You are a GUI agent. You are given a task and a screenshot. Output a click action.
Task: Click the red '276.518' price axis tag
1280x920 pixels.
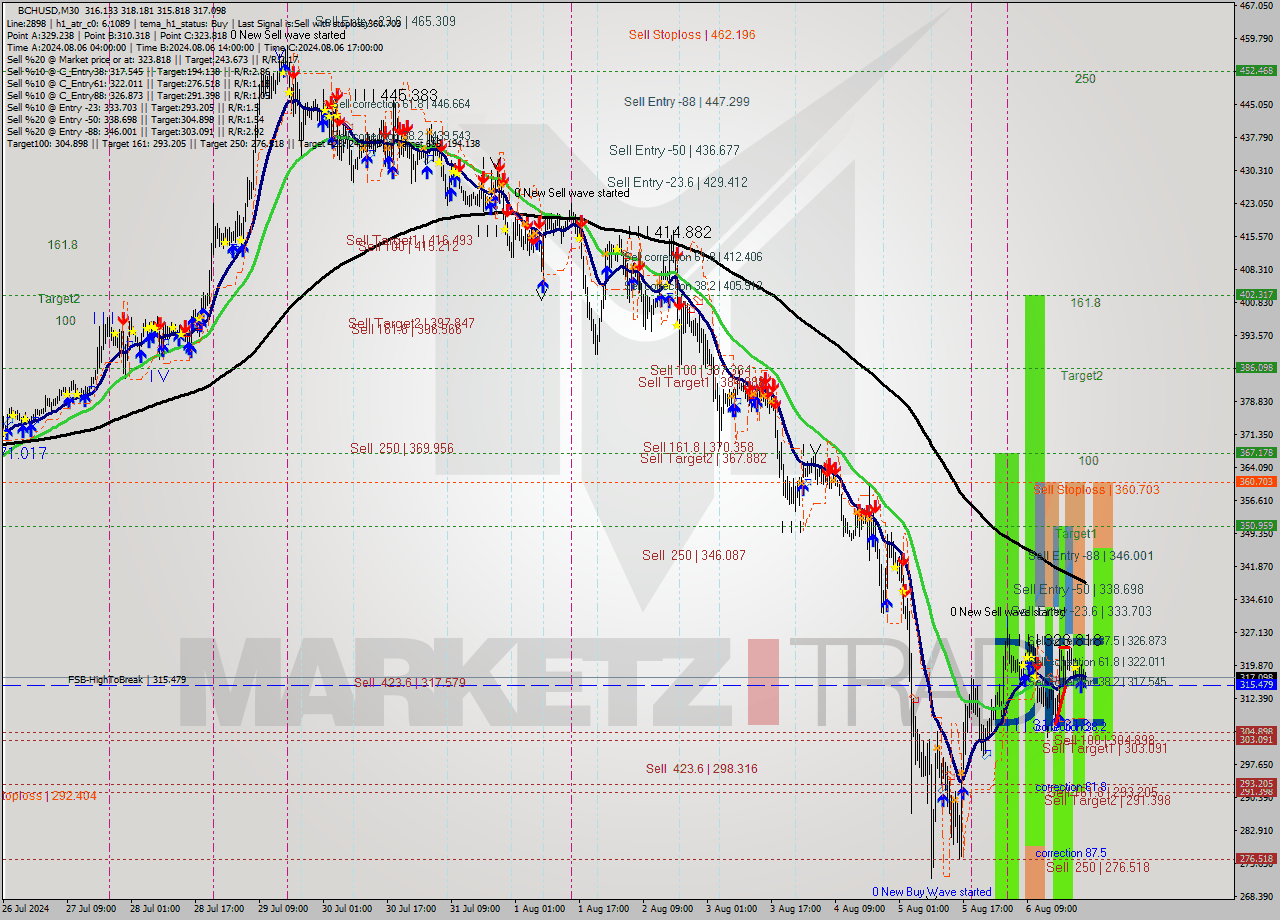(x=1256, y=859)
